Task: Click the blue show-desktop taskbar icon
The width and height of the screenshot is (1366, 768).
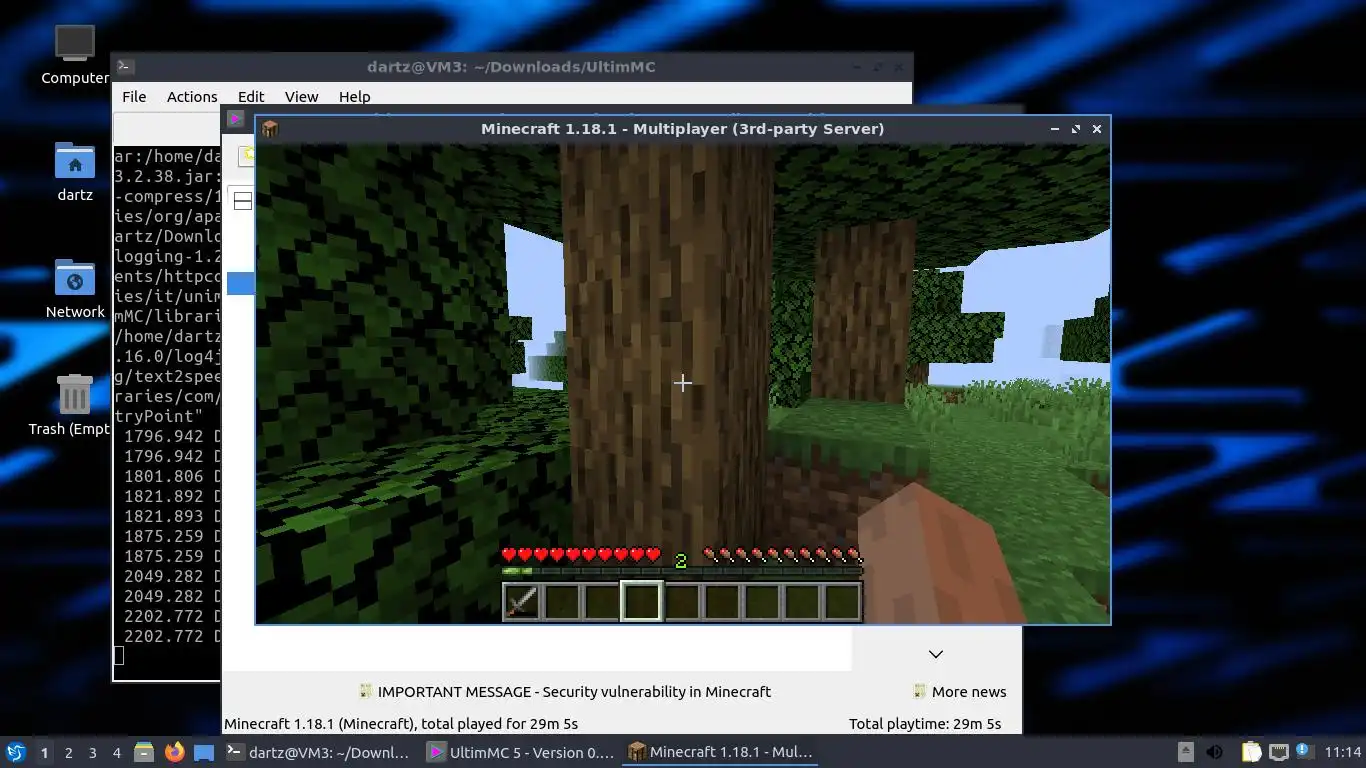Action: pos(204,752)
